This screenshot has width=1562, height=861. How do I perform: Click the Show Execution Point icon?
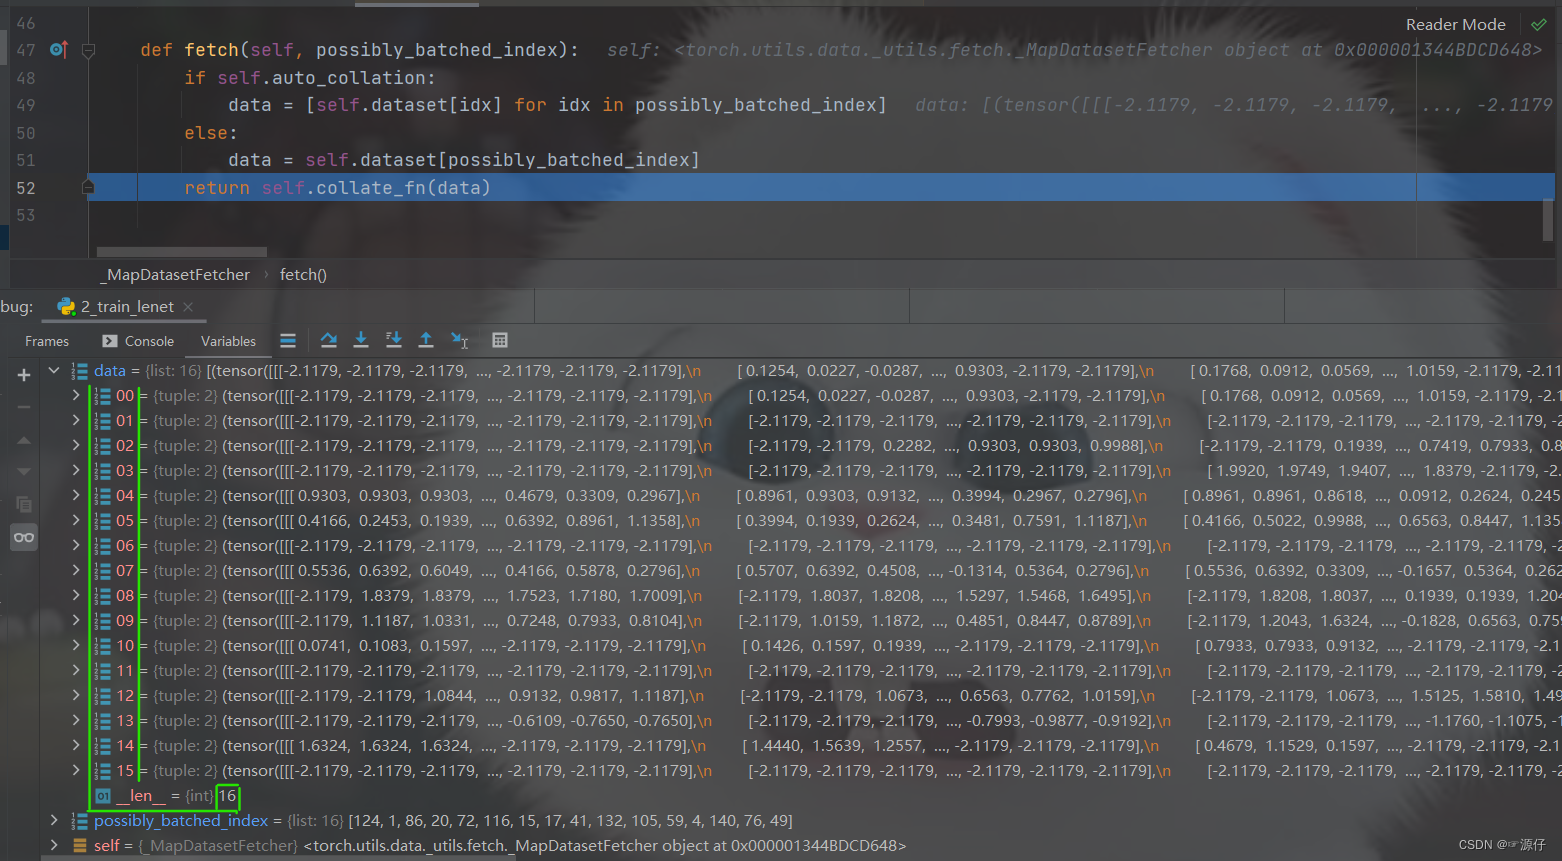tap(288, 340)
